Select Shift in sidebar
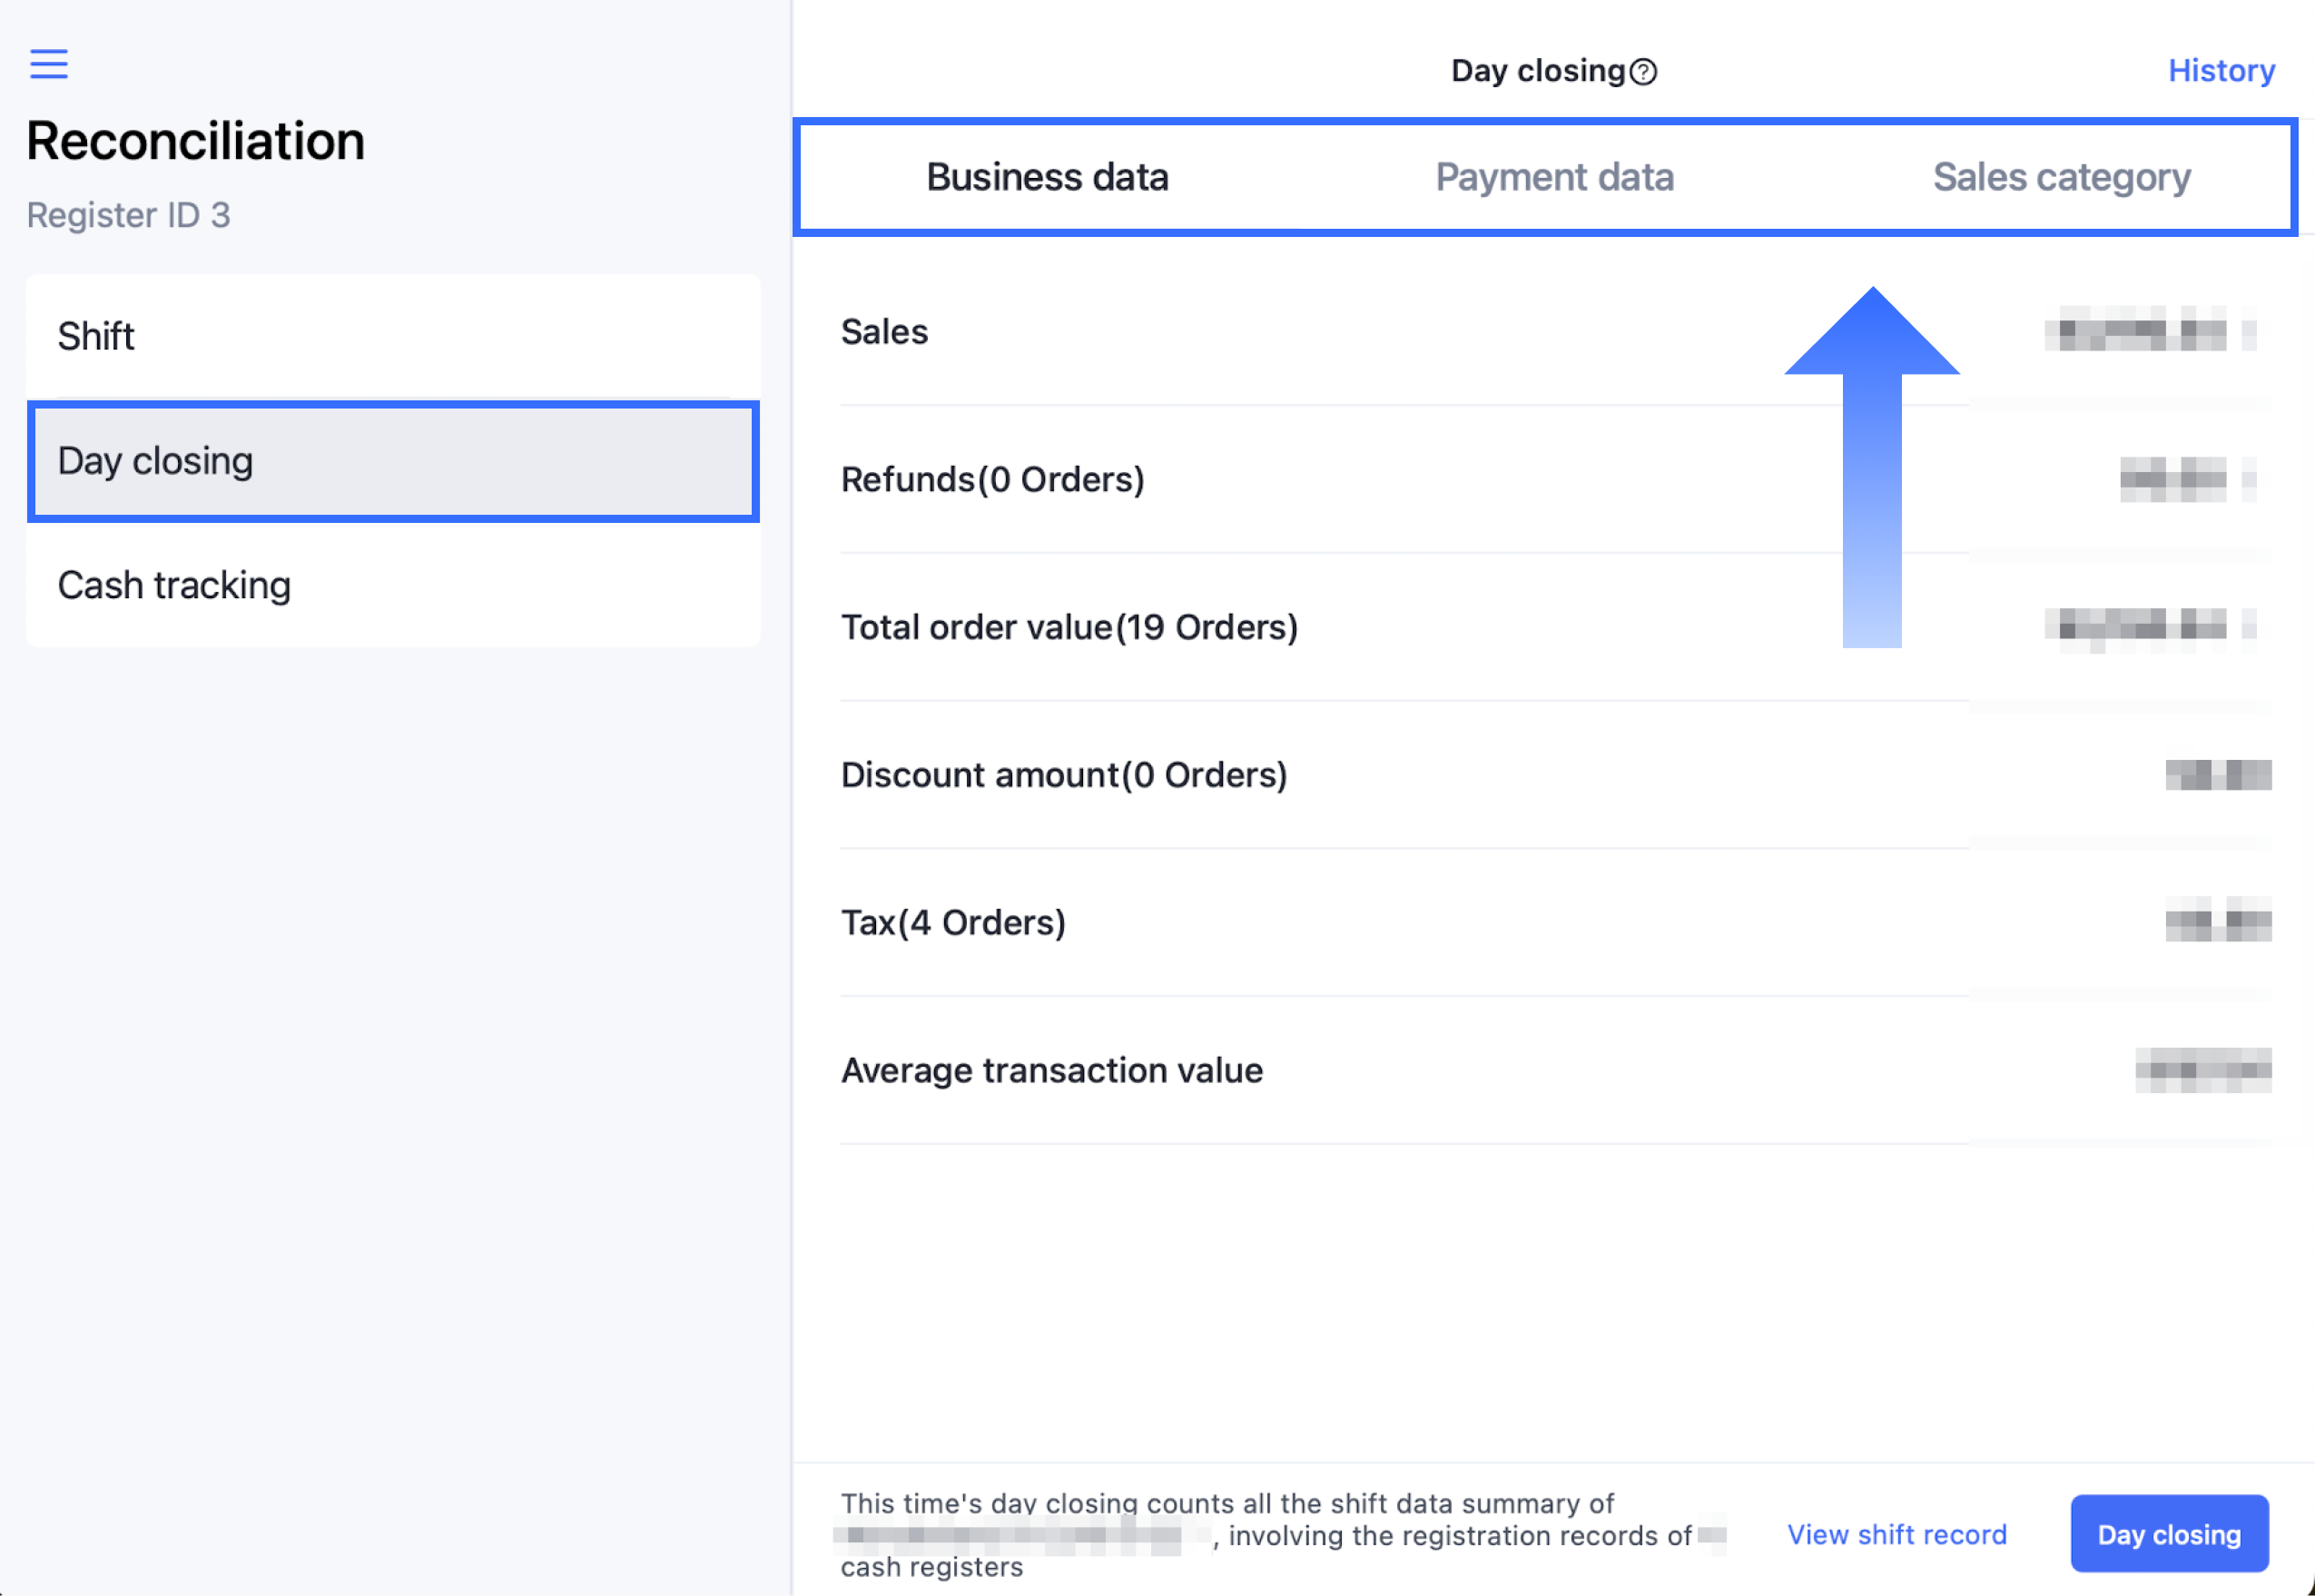Image resolution: width=2315 pixels, height=1596 pixels. pos(393,336)
